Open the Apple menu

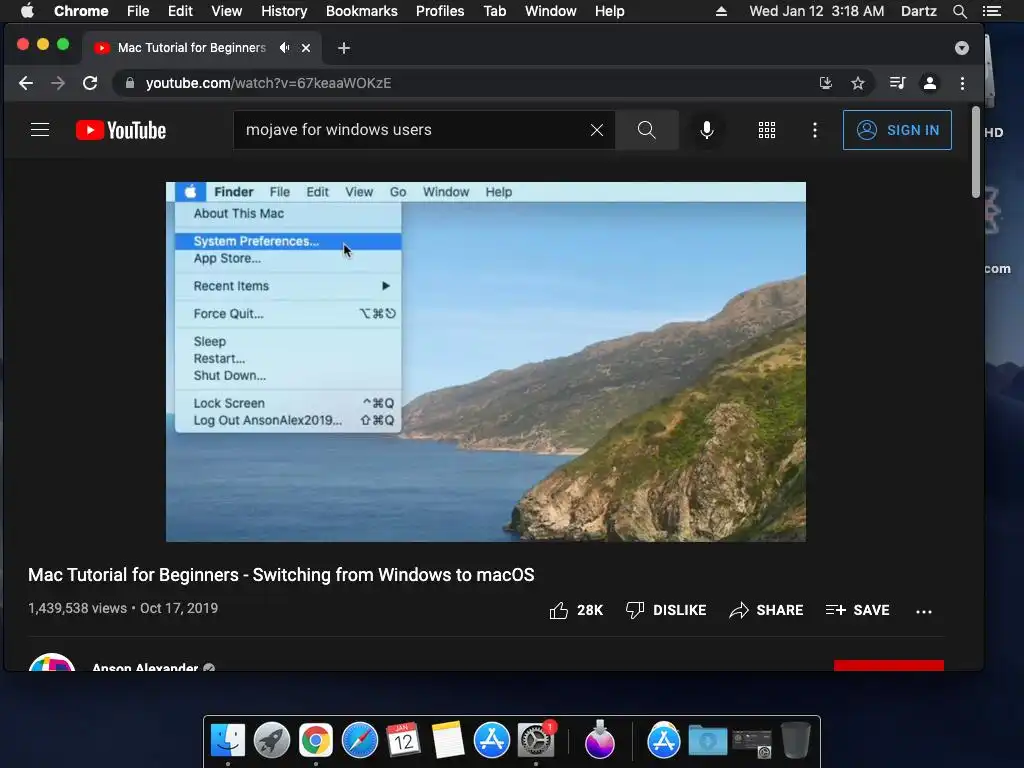coord(27,11)
